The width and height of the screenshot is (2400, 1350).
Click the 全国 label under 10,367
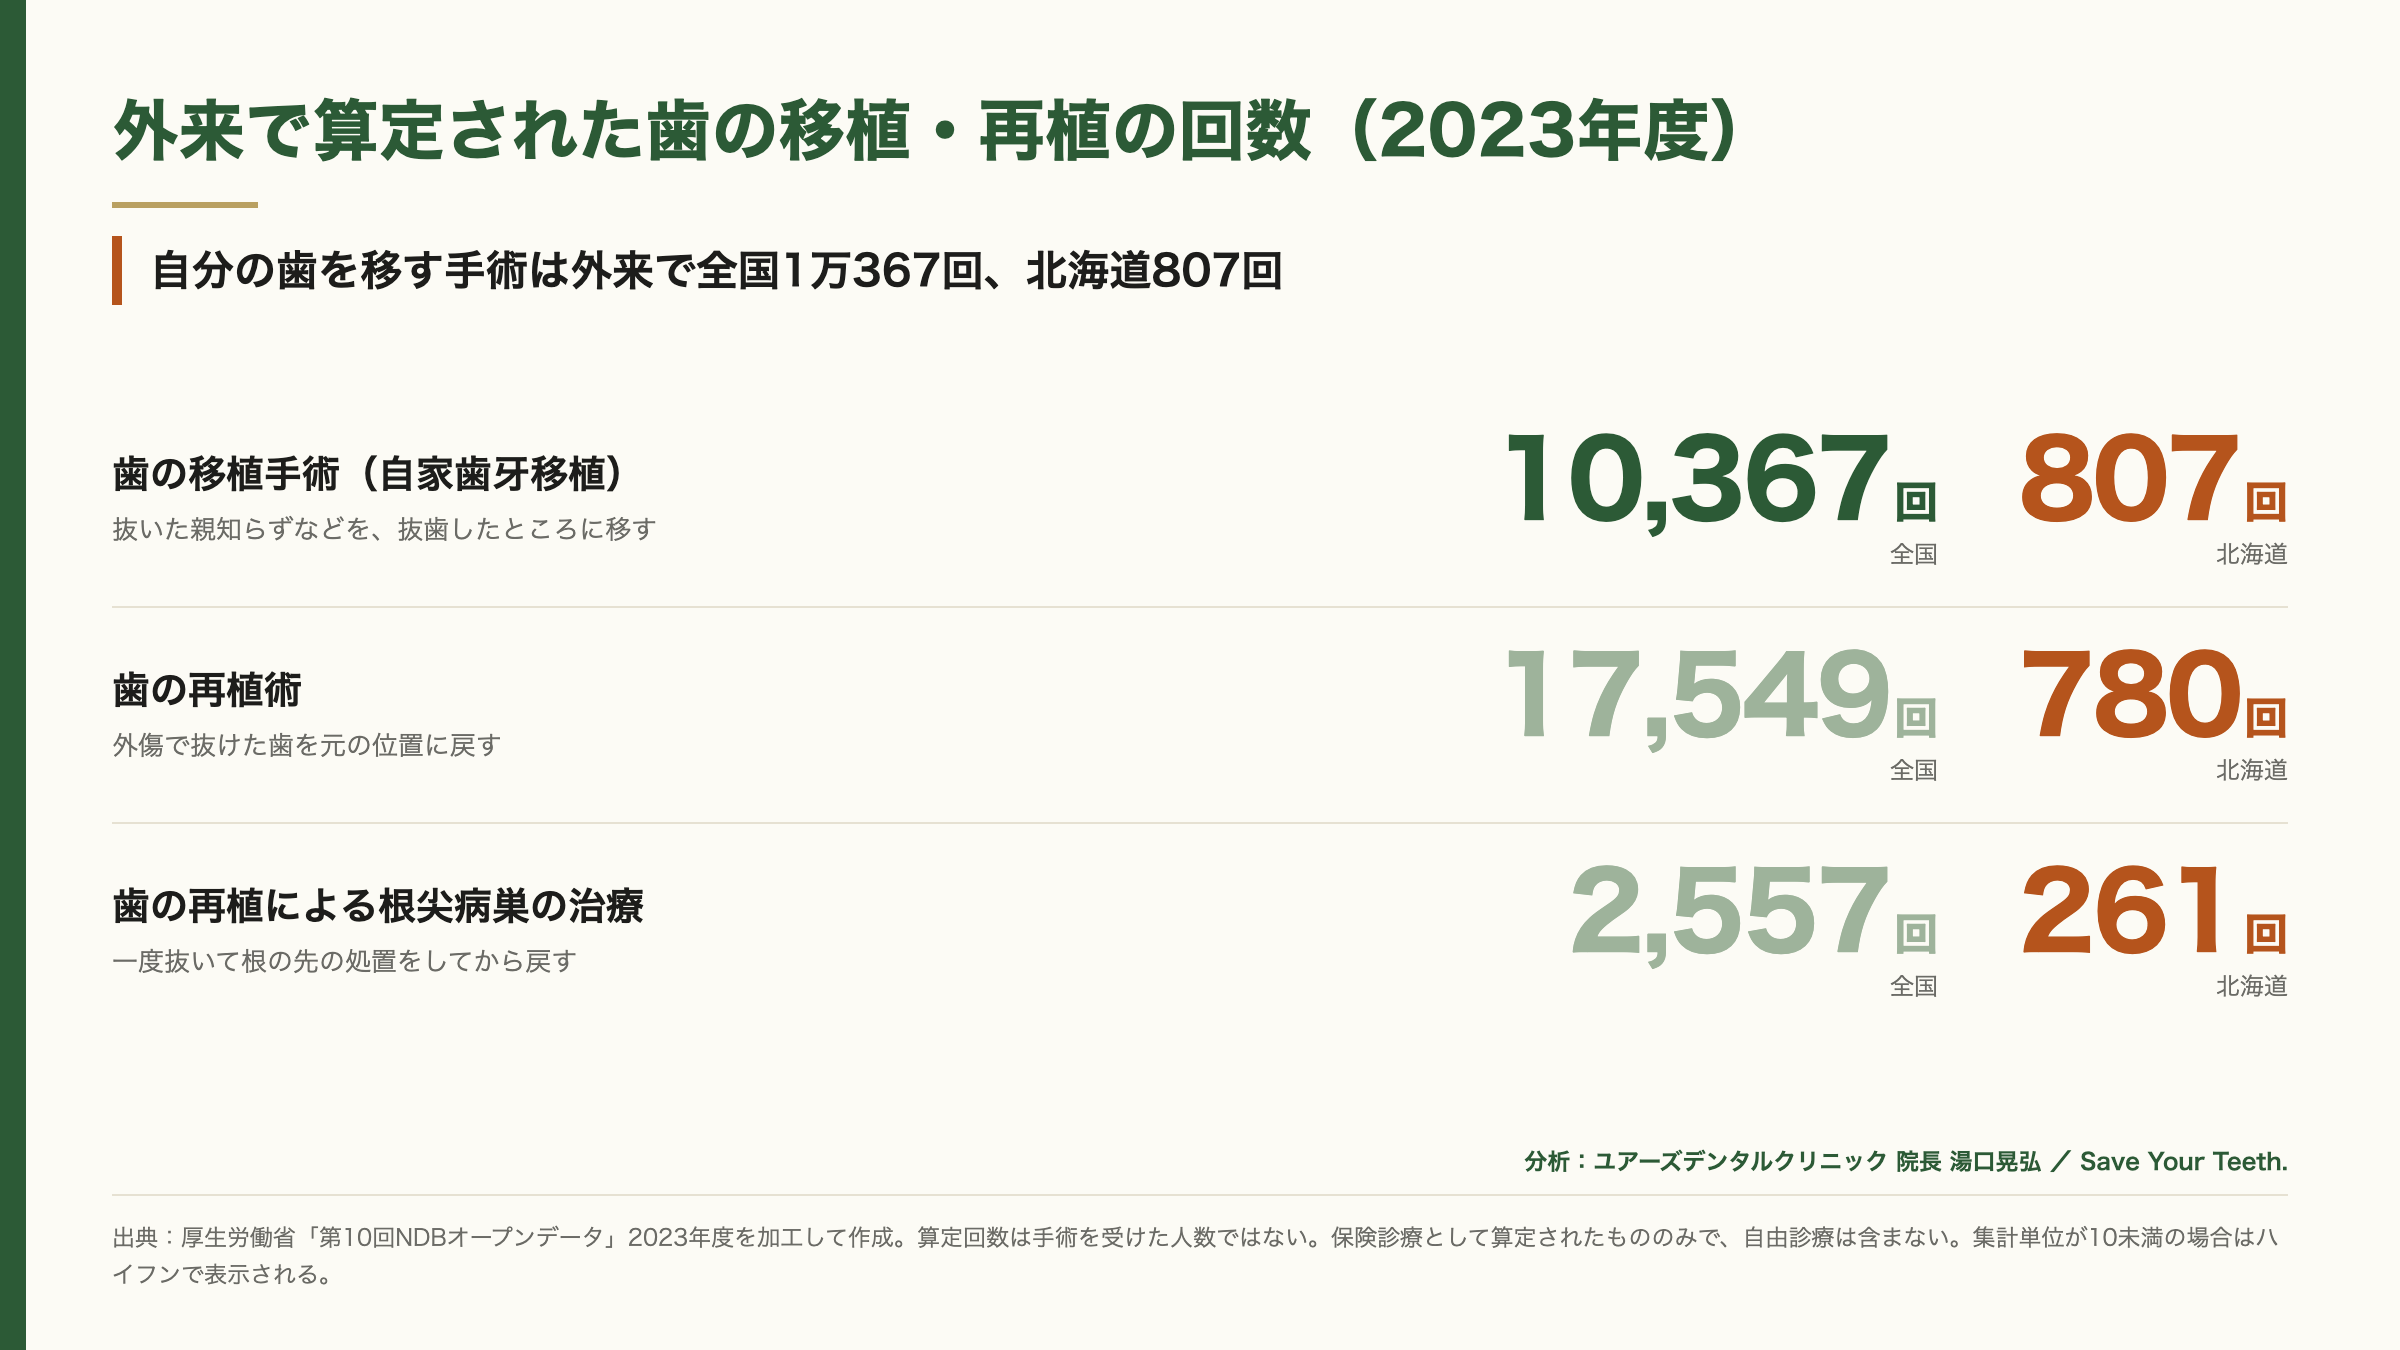tap(1914, 554)
